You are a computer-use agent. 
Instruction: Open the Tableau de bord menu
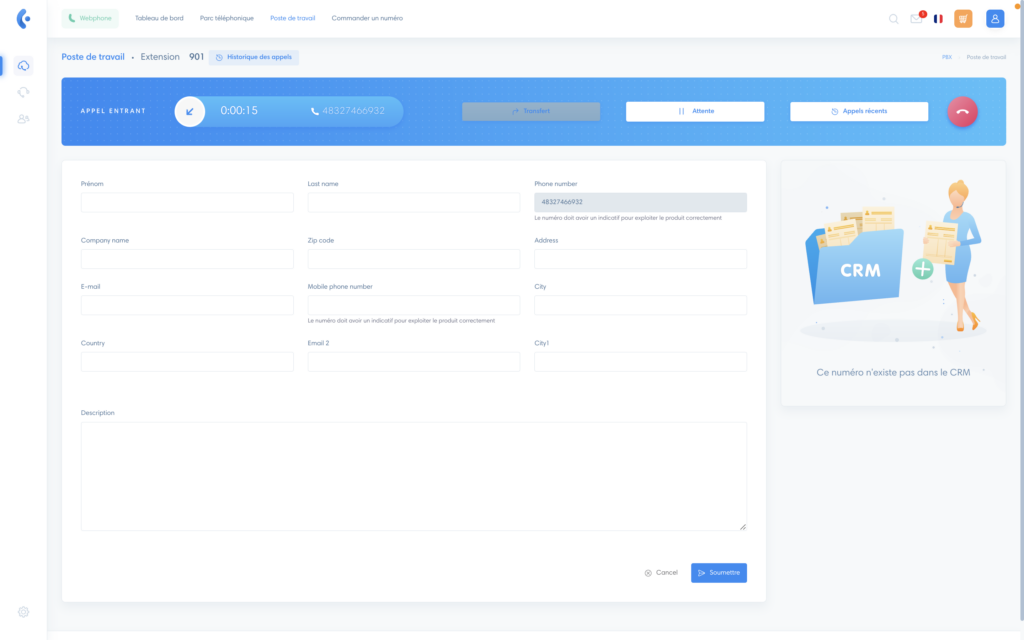pyautogui.click(x=159, y=18)
